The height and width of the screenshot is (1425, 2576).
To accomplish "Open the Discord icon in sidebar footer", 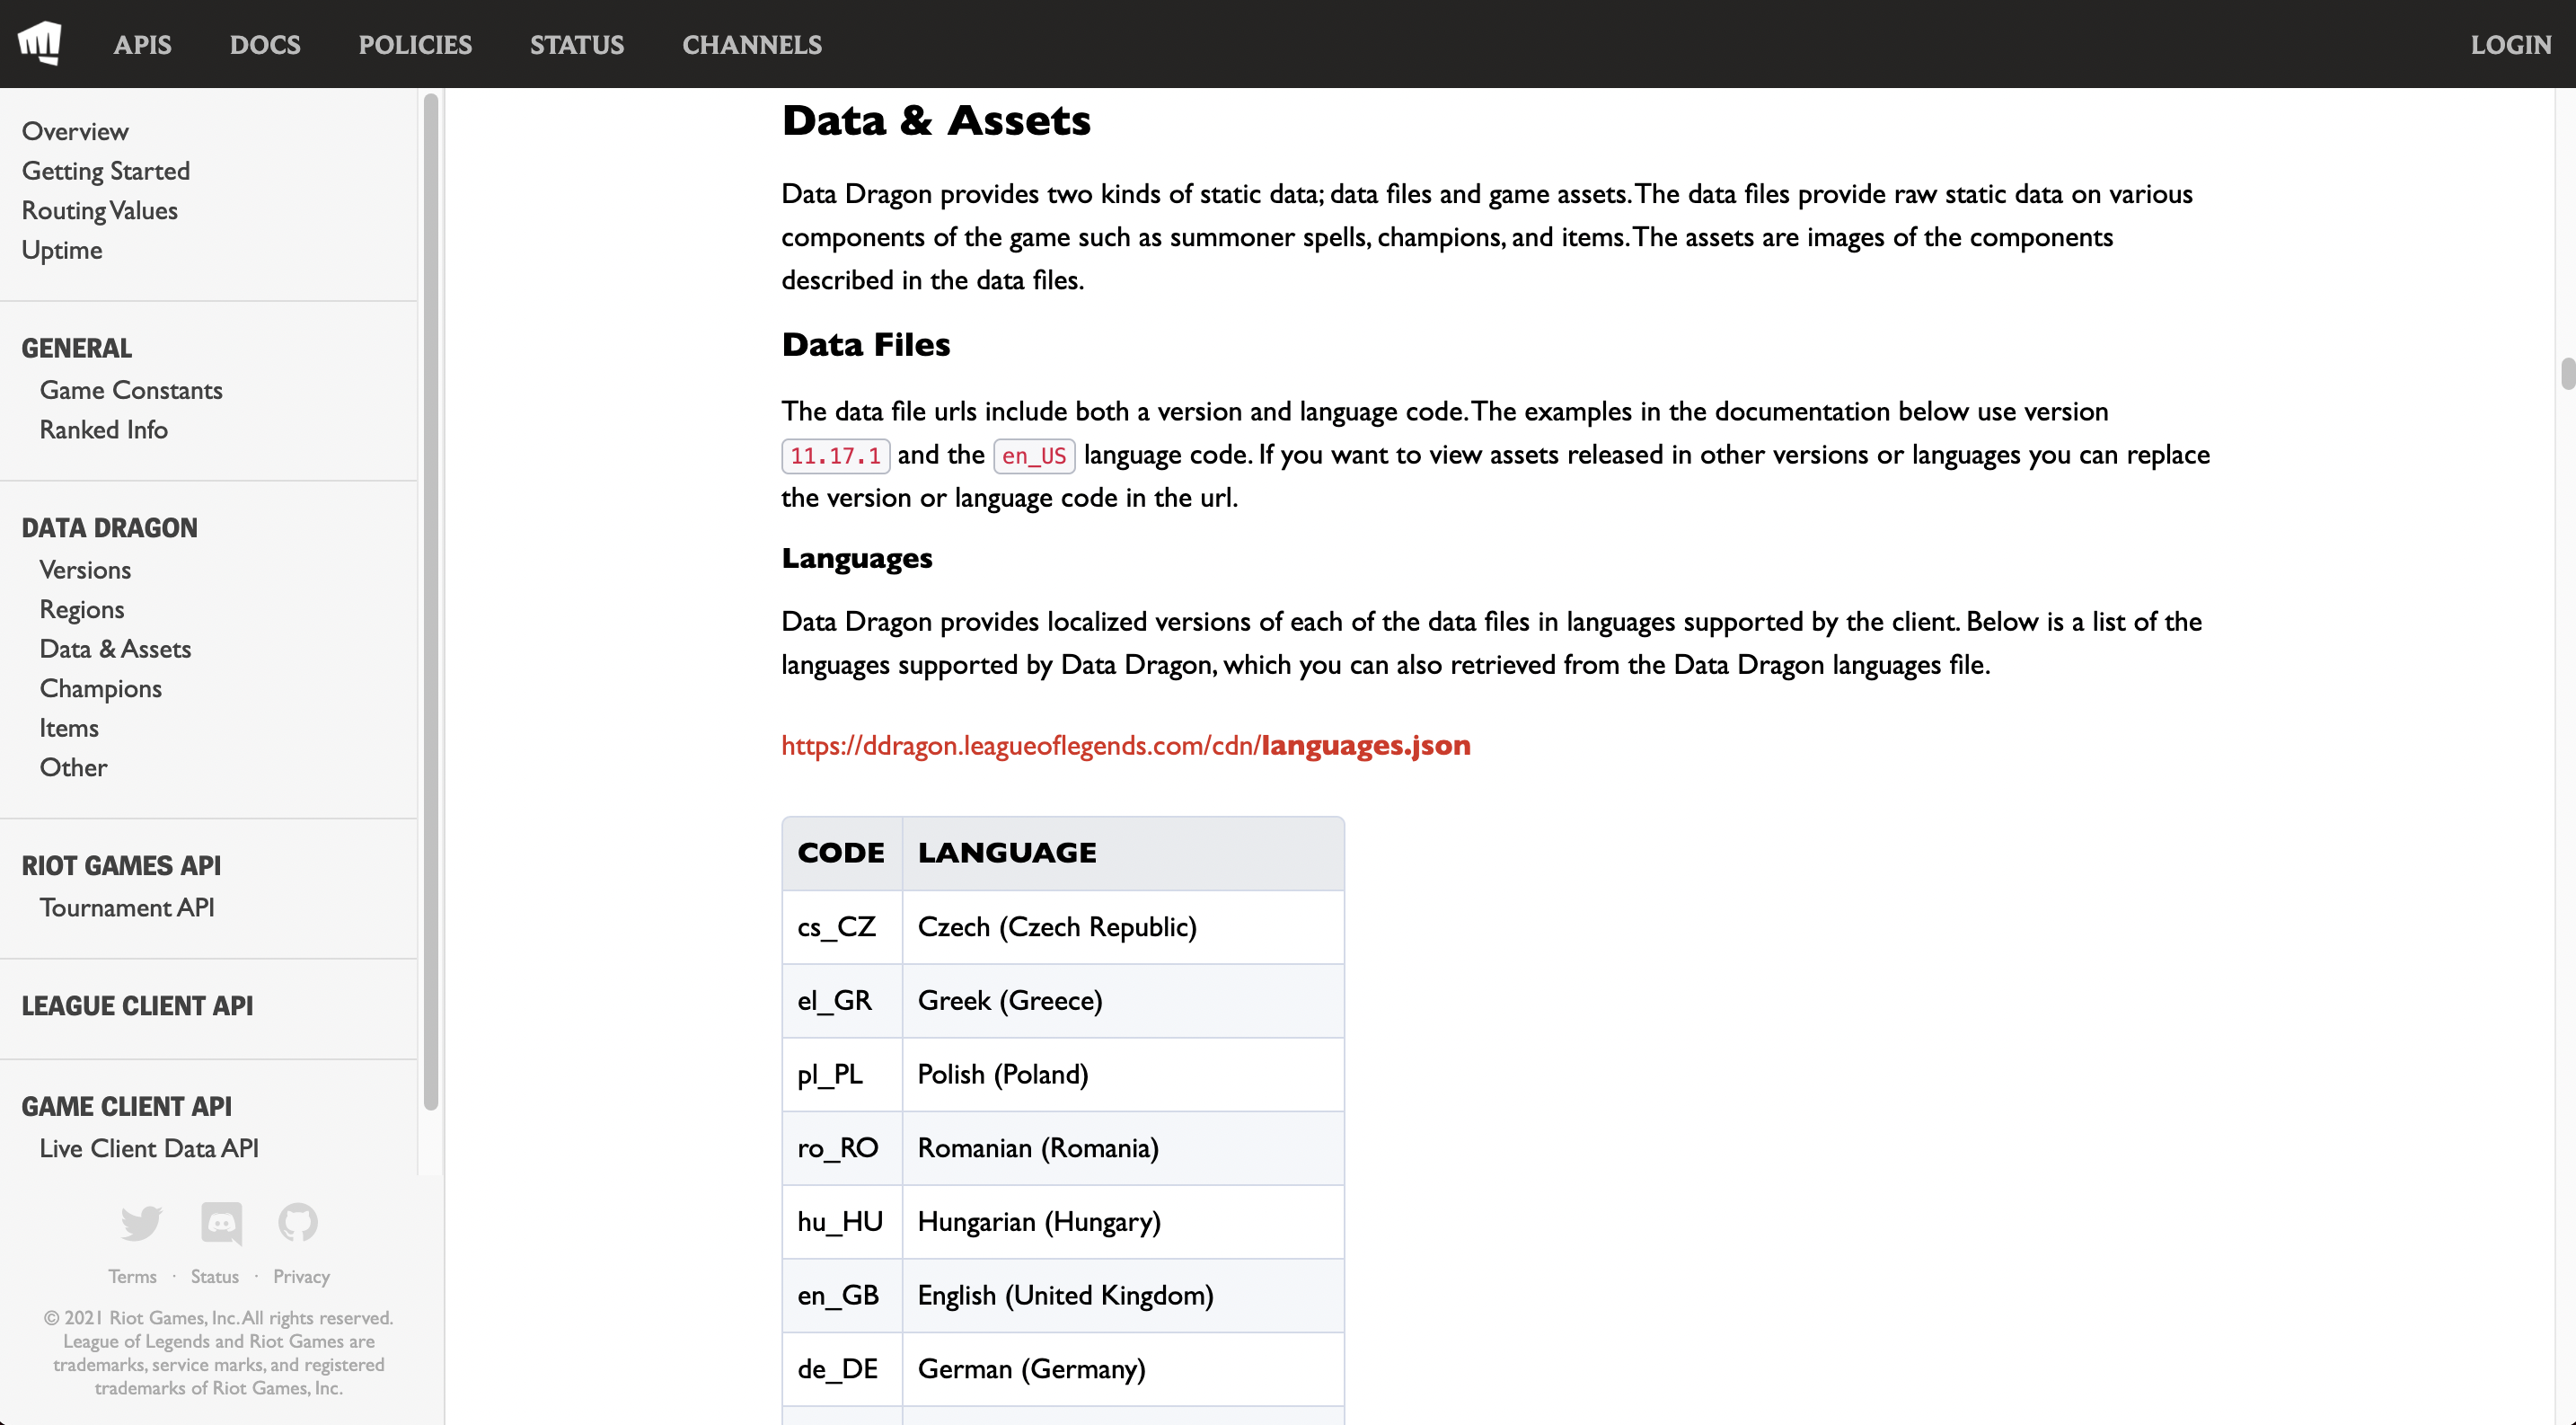I will tap(221, 1222).
